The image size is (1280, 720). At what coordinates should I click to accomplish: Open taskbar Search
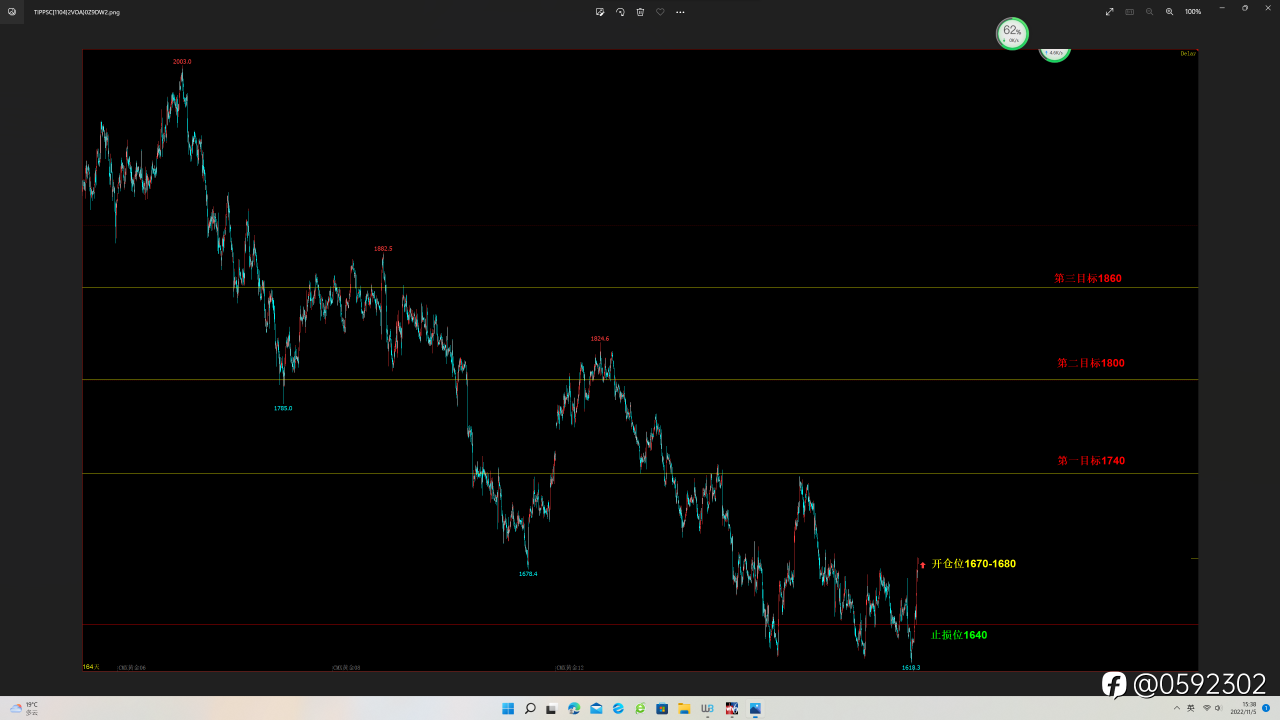click(530, 709)
